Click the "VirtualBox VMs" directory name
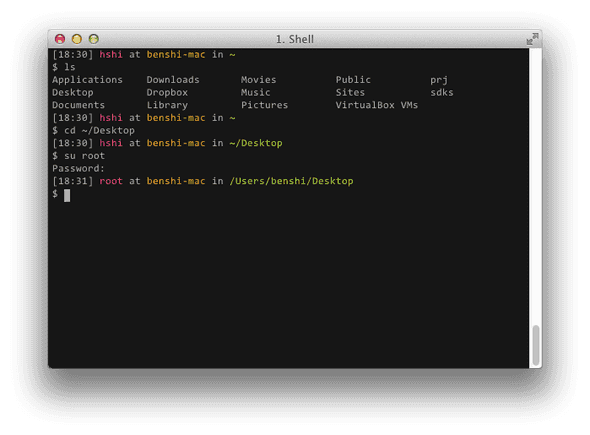Image resolution: width=590 pixels, height=435 pixels. (x=377, y=105)
